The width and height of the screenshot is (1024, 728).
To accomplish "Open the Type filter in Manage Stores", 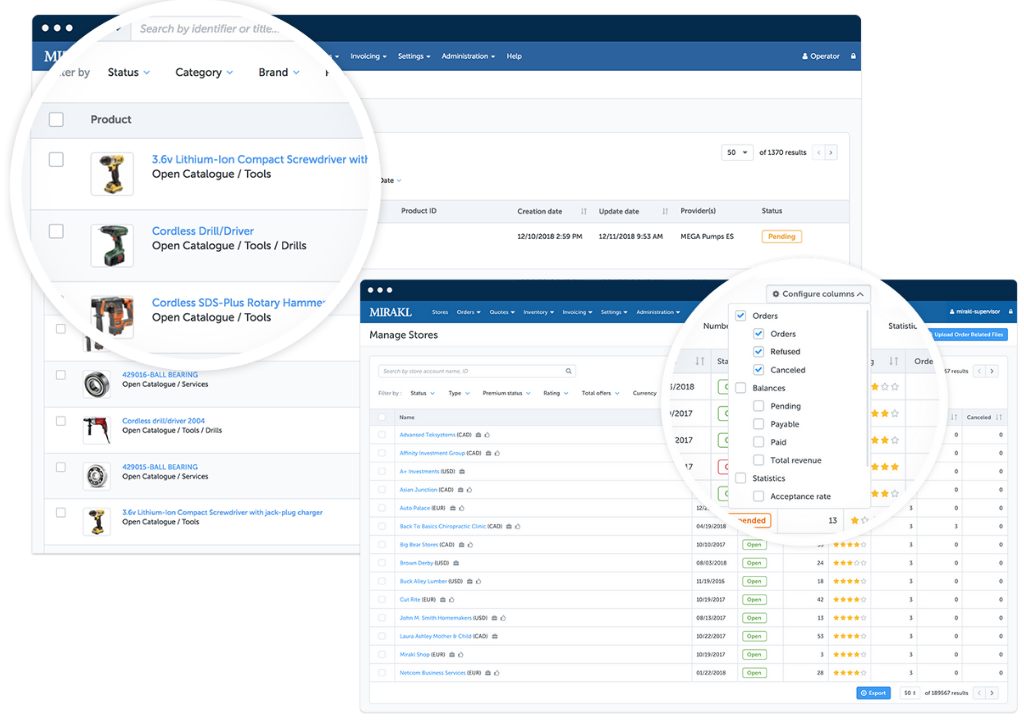I will coord(458,393).
